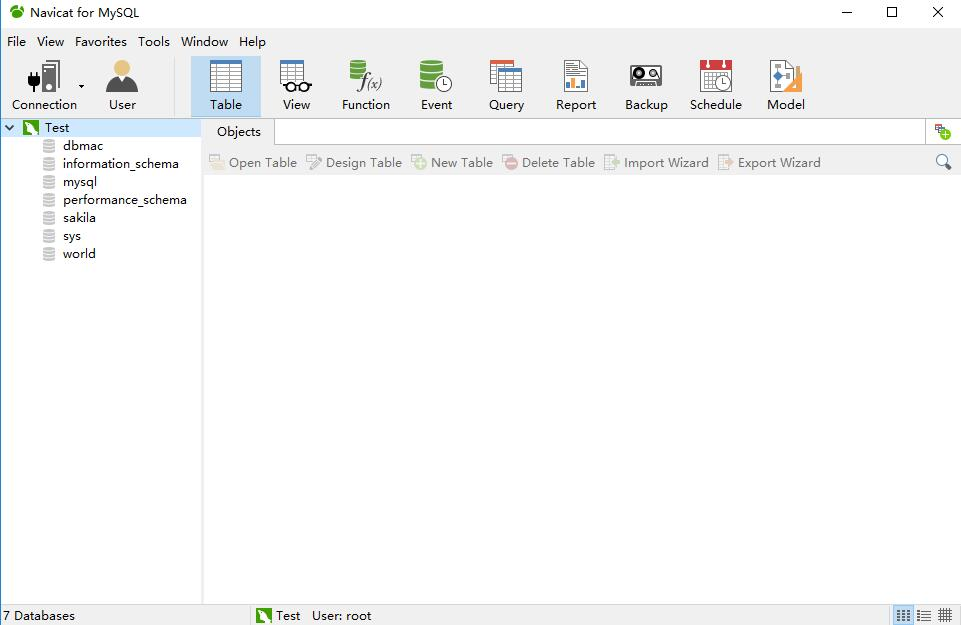Viewport: 961px width, 625px height.
Task: Switch to icon grid view in status bar
Action: click(903, 615)
